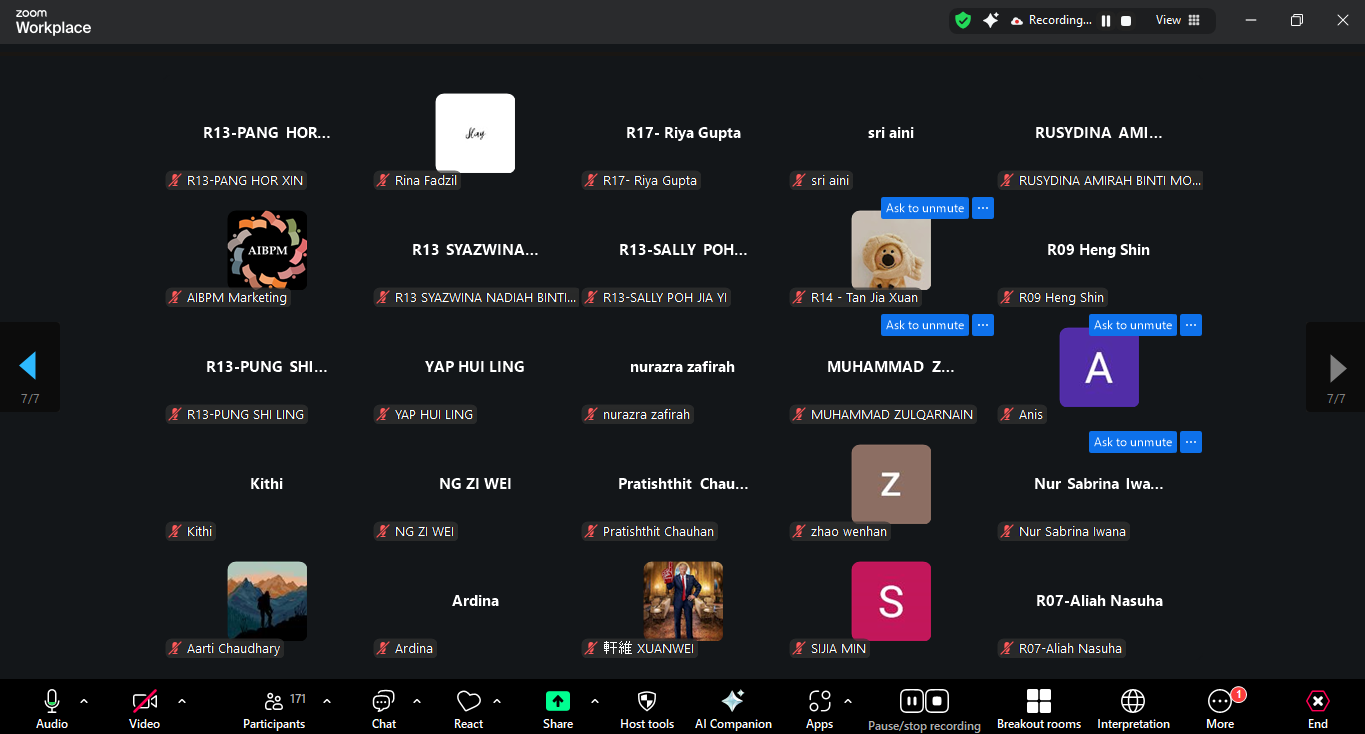This screenshot has width=1365, height=734.
Task: Click Ask to unmute for Anis
Action: pos(1132,325)
